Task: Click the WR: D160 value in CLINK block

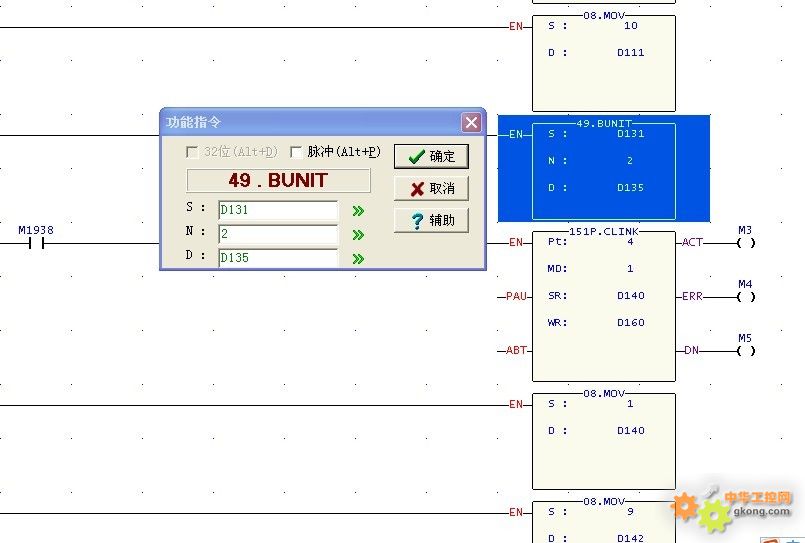Action: coord(630,322)
